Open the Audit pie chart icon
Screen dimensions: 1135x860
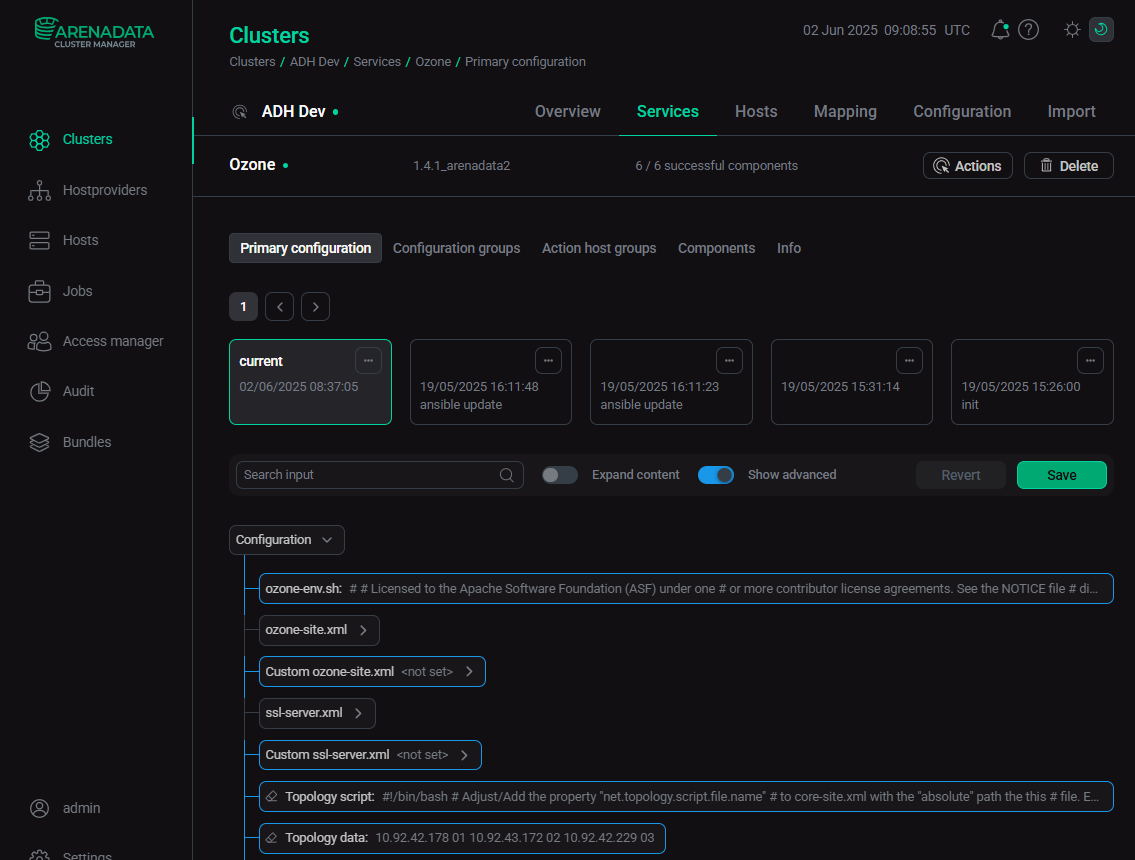point(39,392)
